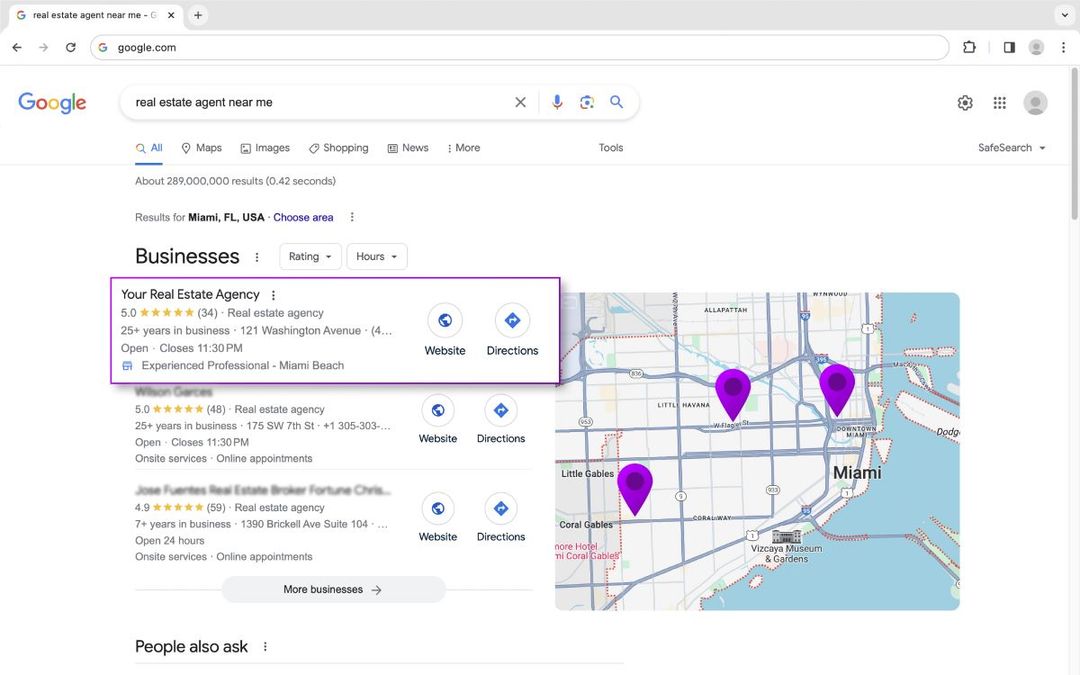This screenshot has width=1080, height=675.
Task: Reload the page with the refresh icon
Action: 70,48
